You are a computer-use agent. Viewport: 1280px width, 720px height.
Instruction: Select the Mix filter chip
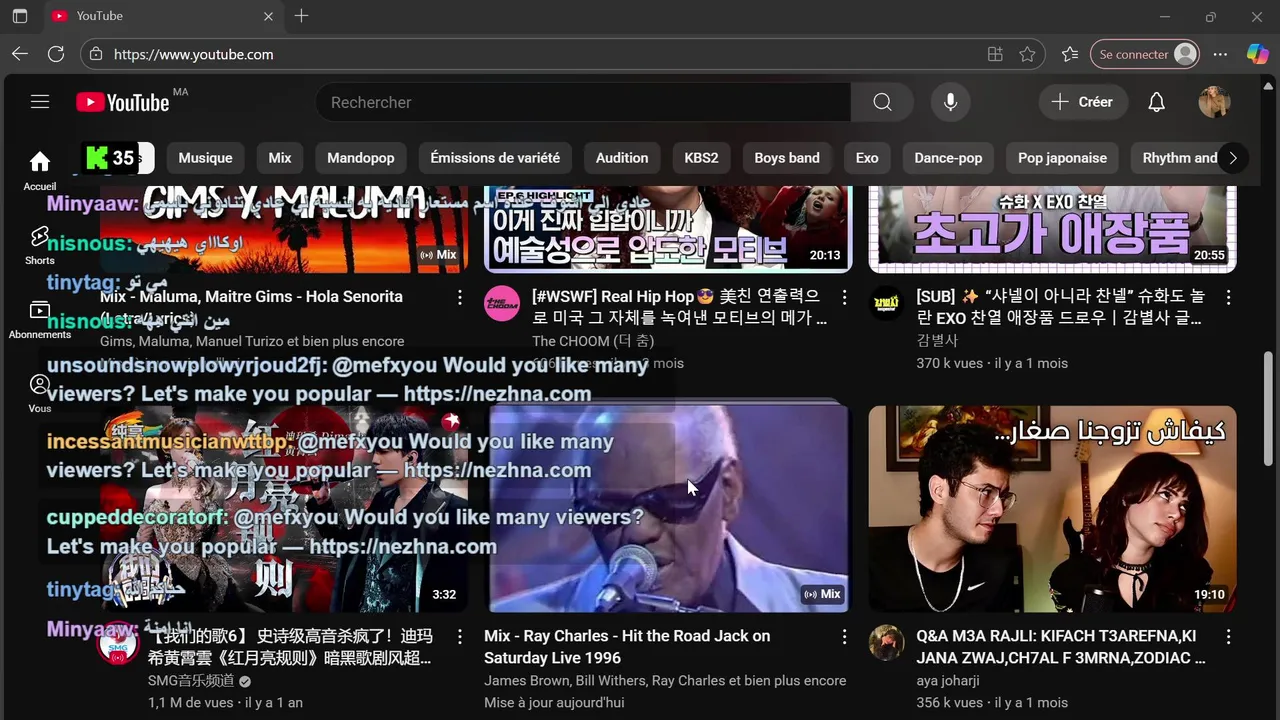(x=280, y=158)
